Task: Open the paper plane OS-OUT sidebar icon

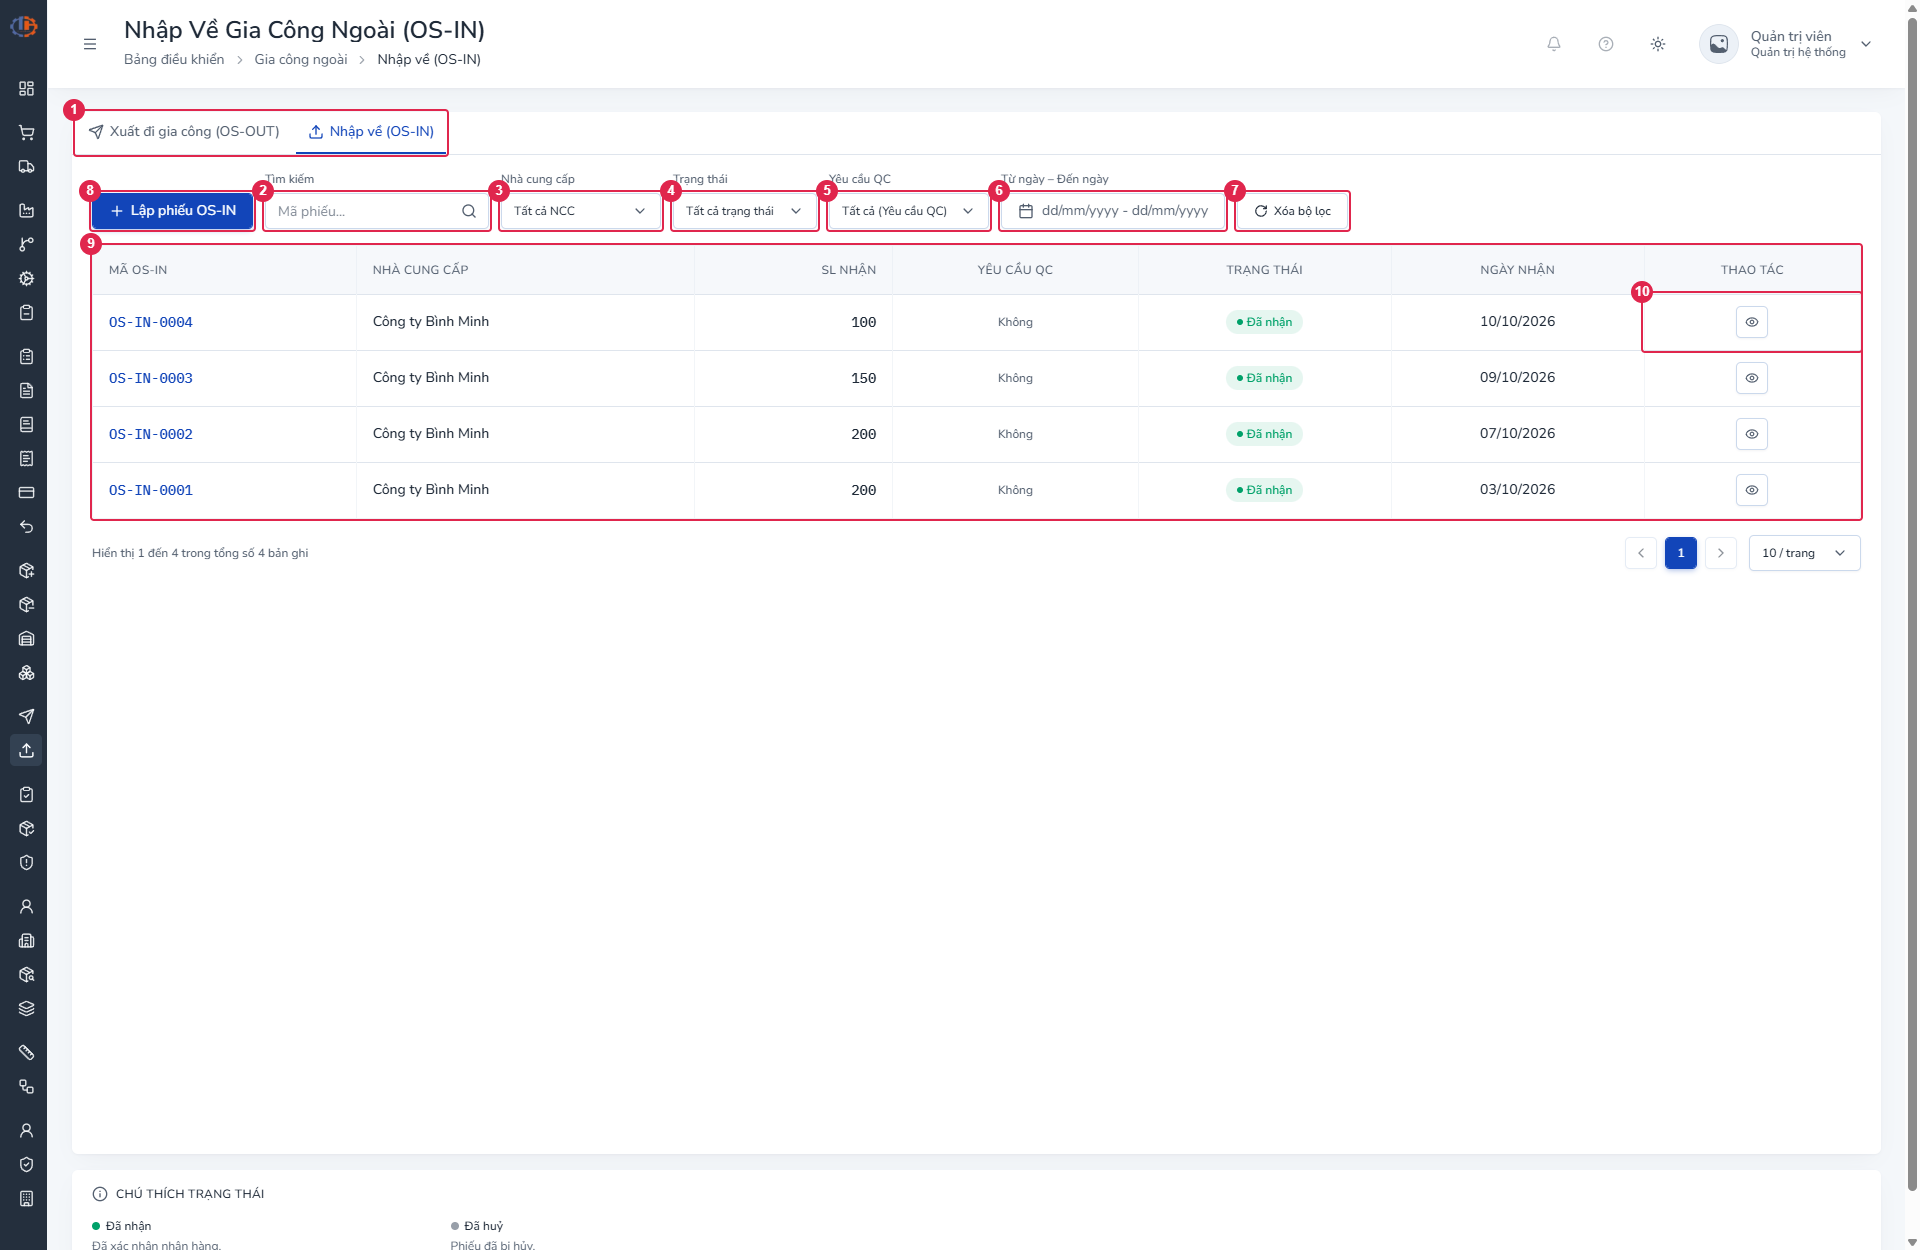Action: (27, 716)
